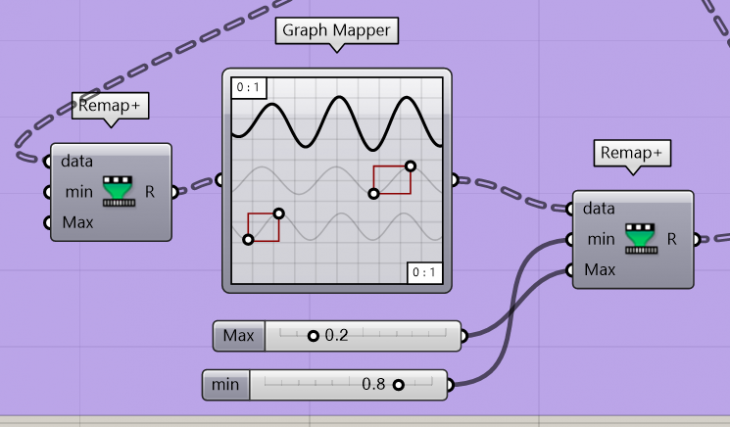Viewport: 730px width, 427px height.
Task: Select the min slider name tab
Action: (x=225, y=385)
